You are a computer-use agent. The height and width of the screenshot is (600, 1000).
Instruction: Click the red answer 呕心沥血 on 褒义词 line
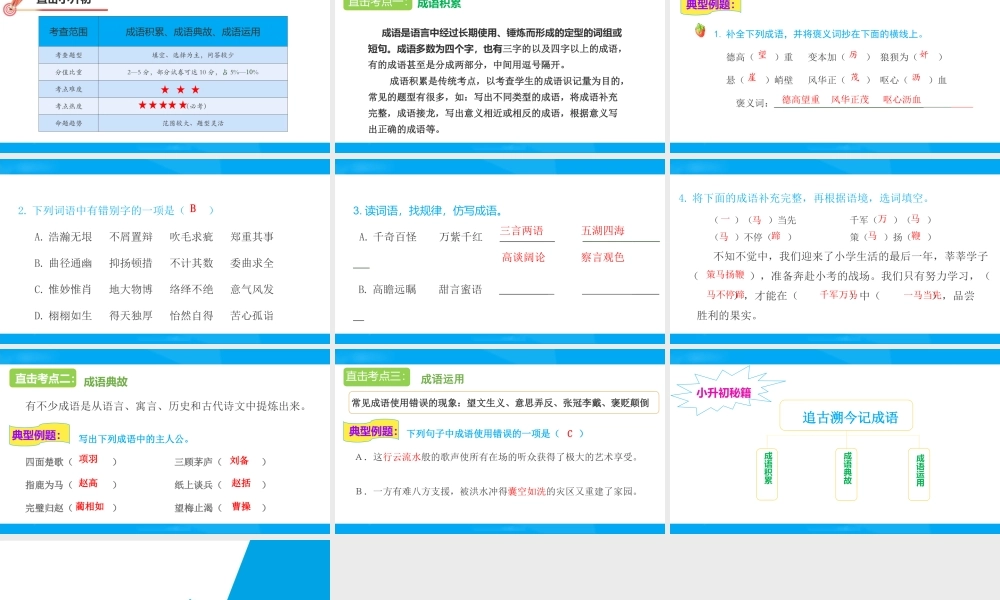coord(902,99)
